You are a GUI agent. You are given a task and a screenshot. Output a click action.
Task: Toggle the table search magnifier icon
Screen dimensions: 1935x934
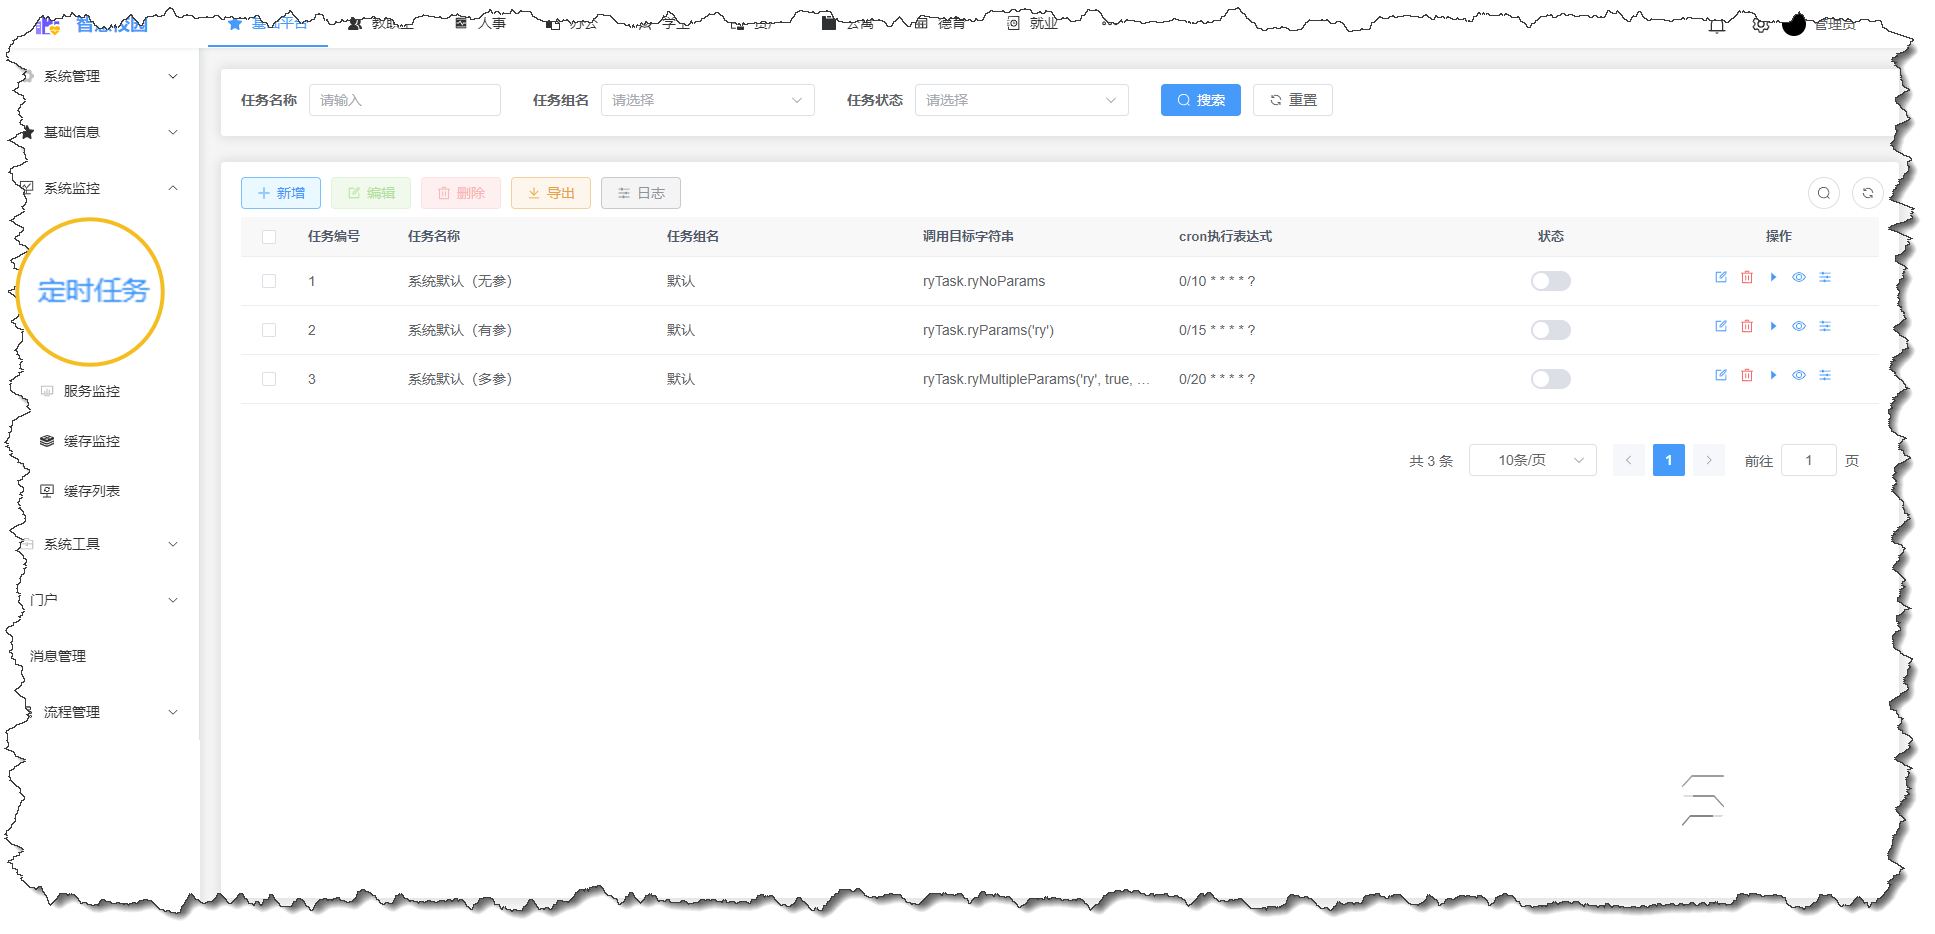[1824, 193]
